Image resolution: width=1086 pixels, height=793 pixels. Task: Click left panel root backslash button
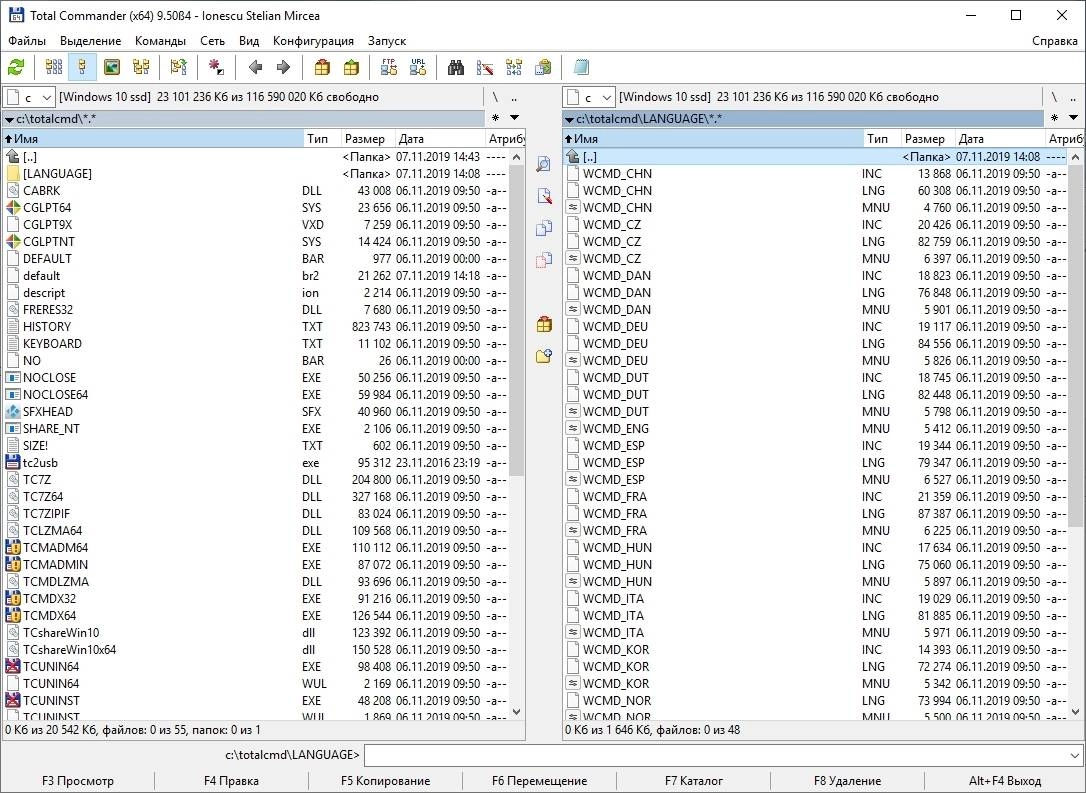coord(495,97)
